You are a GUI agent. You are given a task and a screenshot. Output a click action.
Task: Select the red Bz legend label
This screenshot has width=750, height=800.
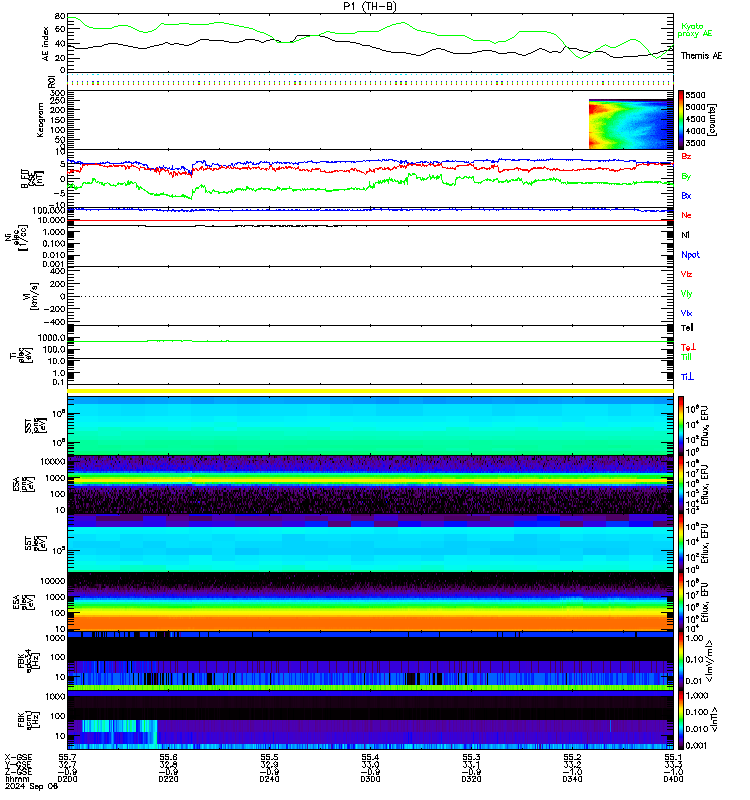tap(686, 156)
